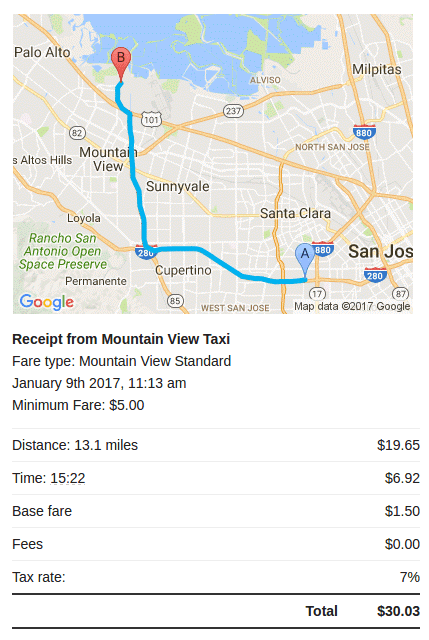Viewport: 429px width, 640px height.
Task: Click the Receipt from Mountain View Taxi heading
Action: point(121,339)
